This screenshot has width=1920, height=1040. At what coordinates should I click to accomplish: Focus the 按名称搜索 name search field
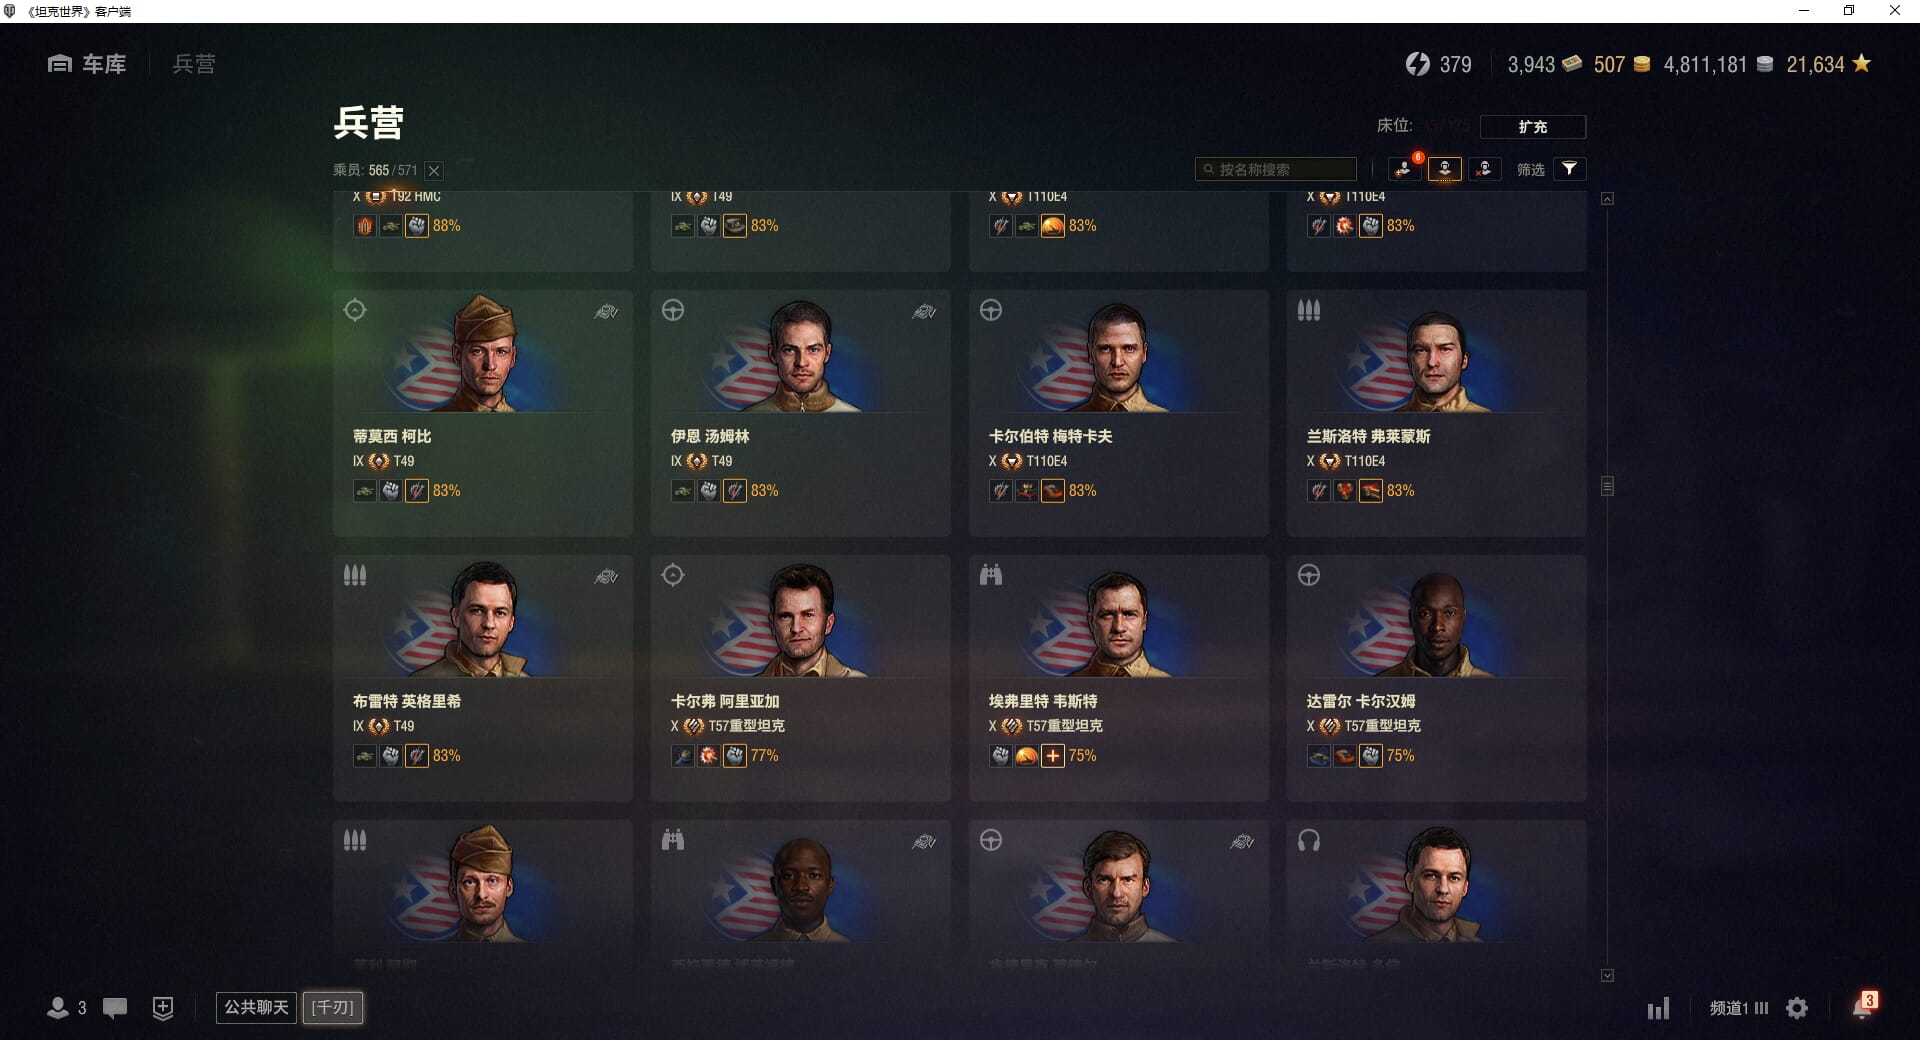1276,169
